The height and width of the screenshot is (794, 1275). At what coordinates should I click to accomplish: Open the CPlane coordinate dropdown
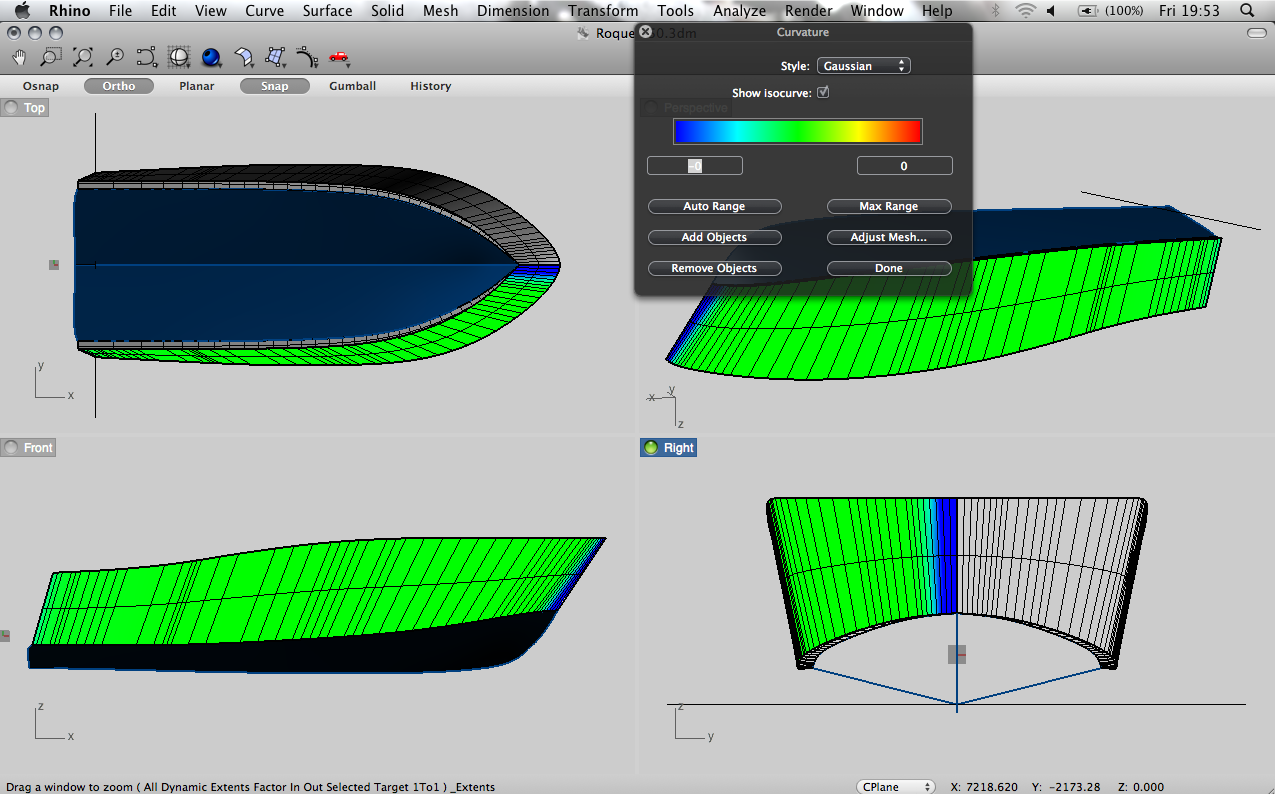[896, 787]
